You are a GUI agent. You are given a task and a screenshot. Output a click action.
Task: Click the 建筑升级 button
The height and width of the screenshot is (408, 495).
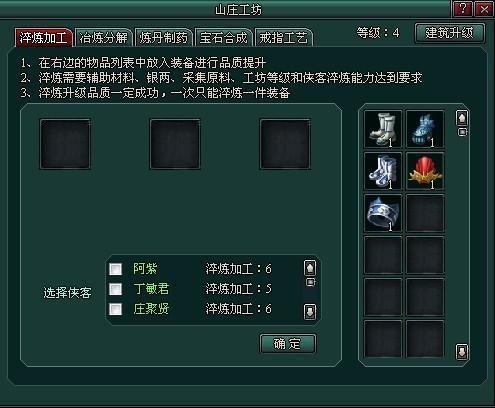450,33
